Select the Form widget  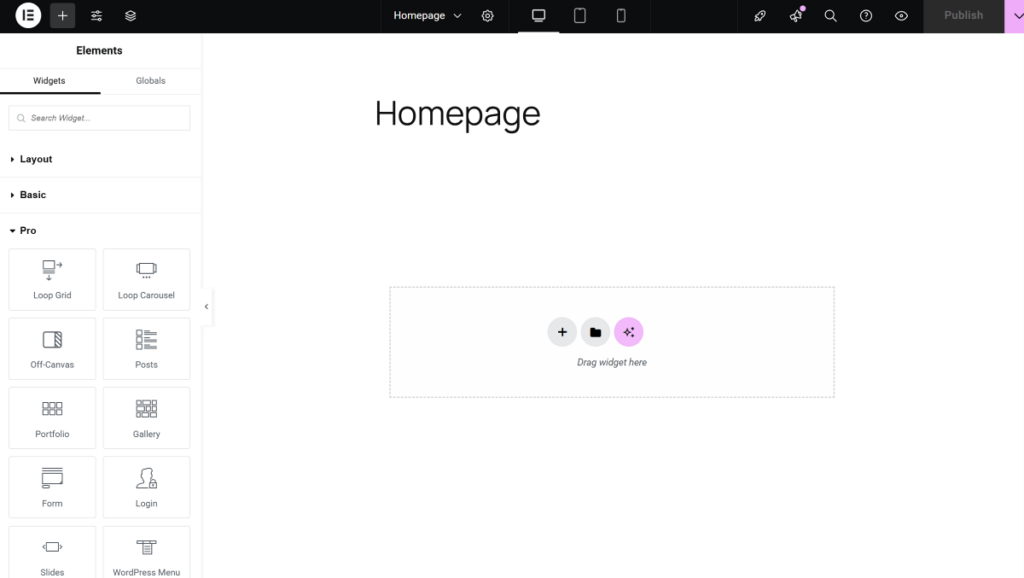(x=52, y=487)
